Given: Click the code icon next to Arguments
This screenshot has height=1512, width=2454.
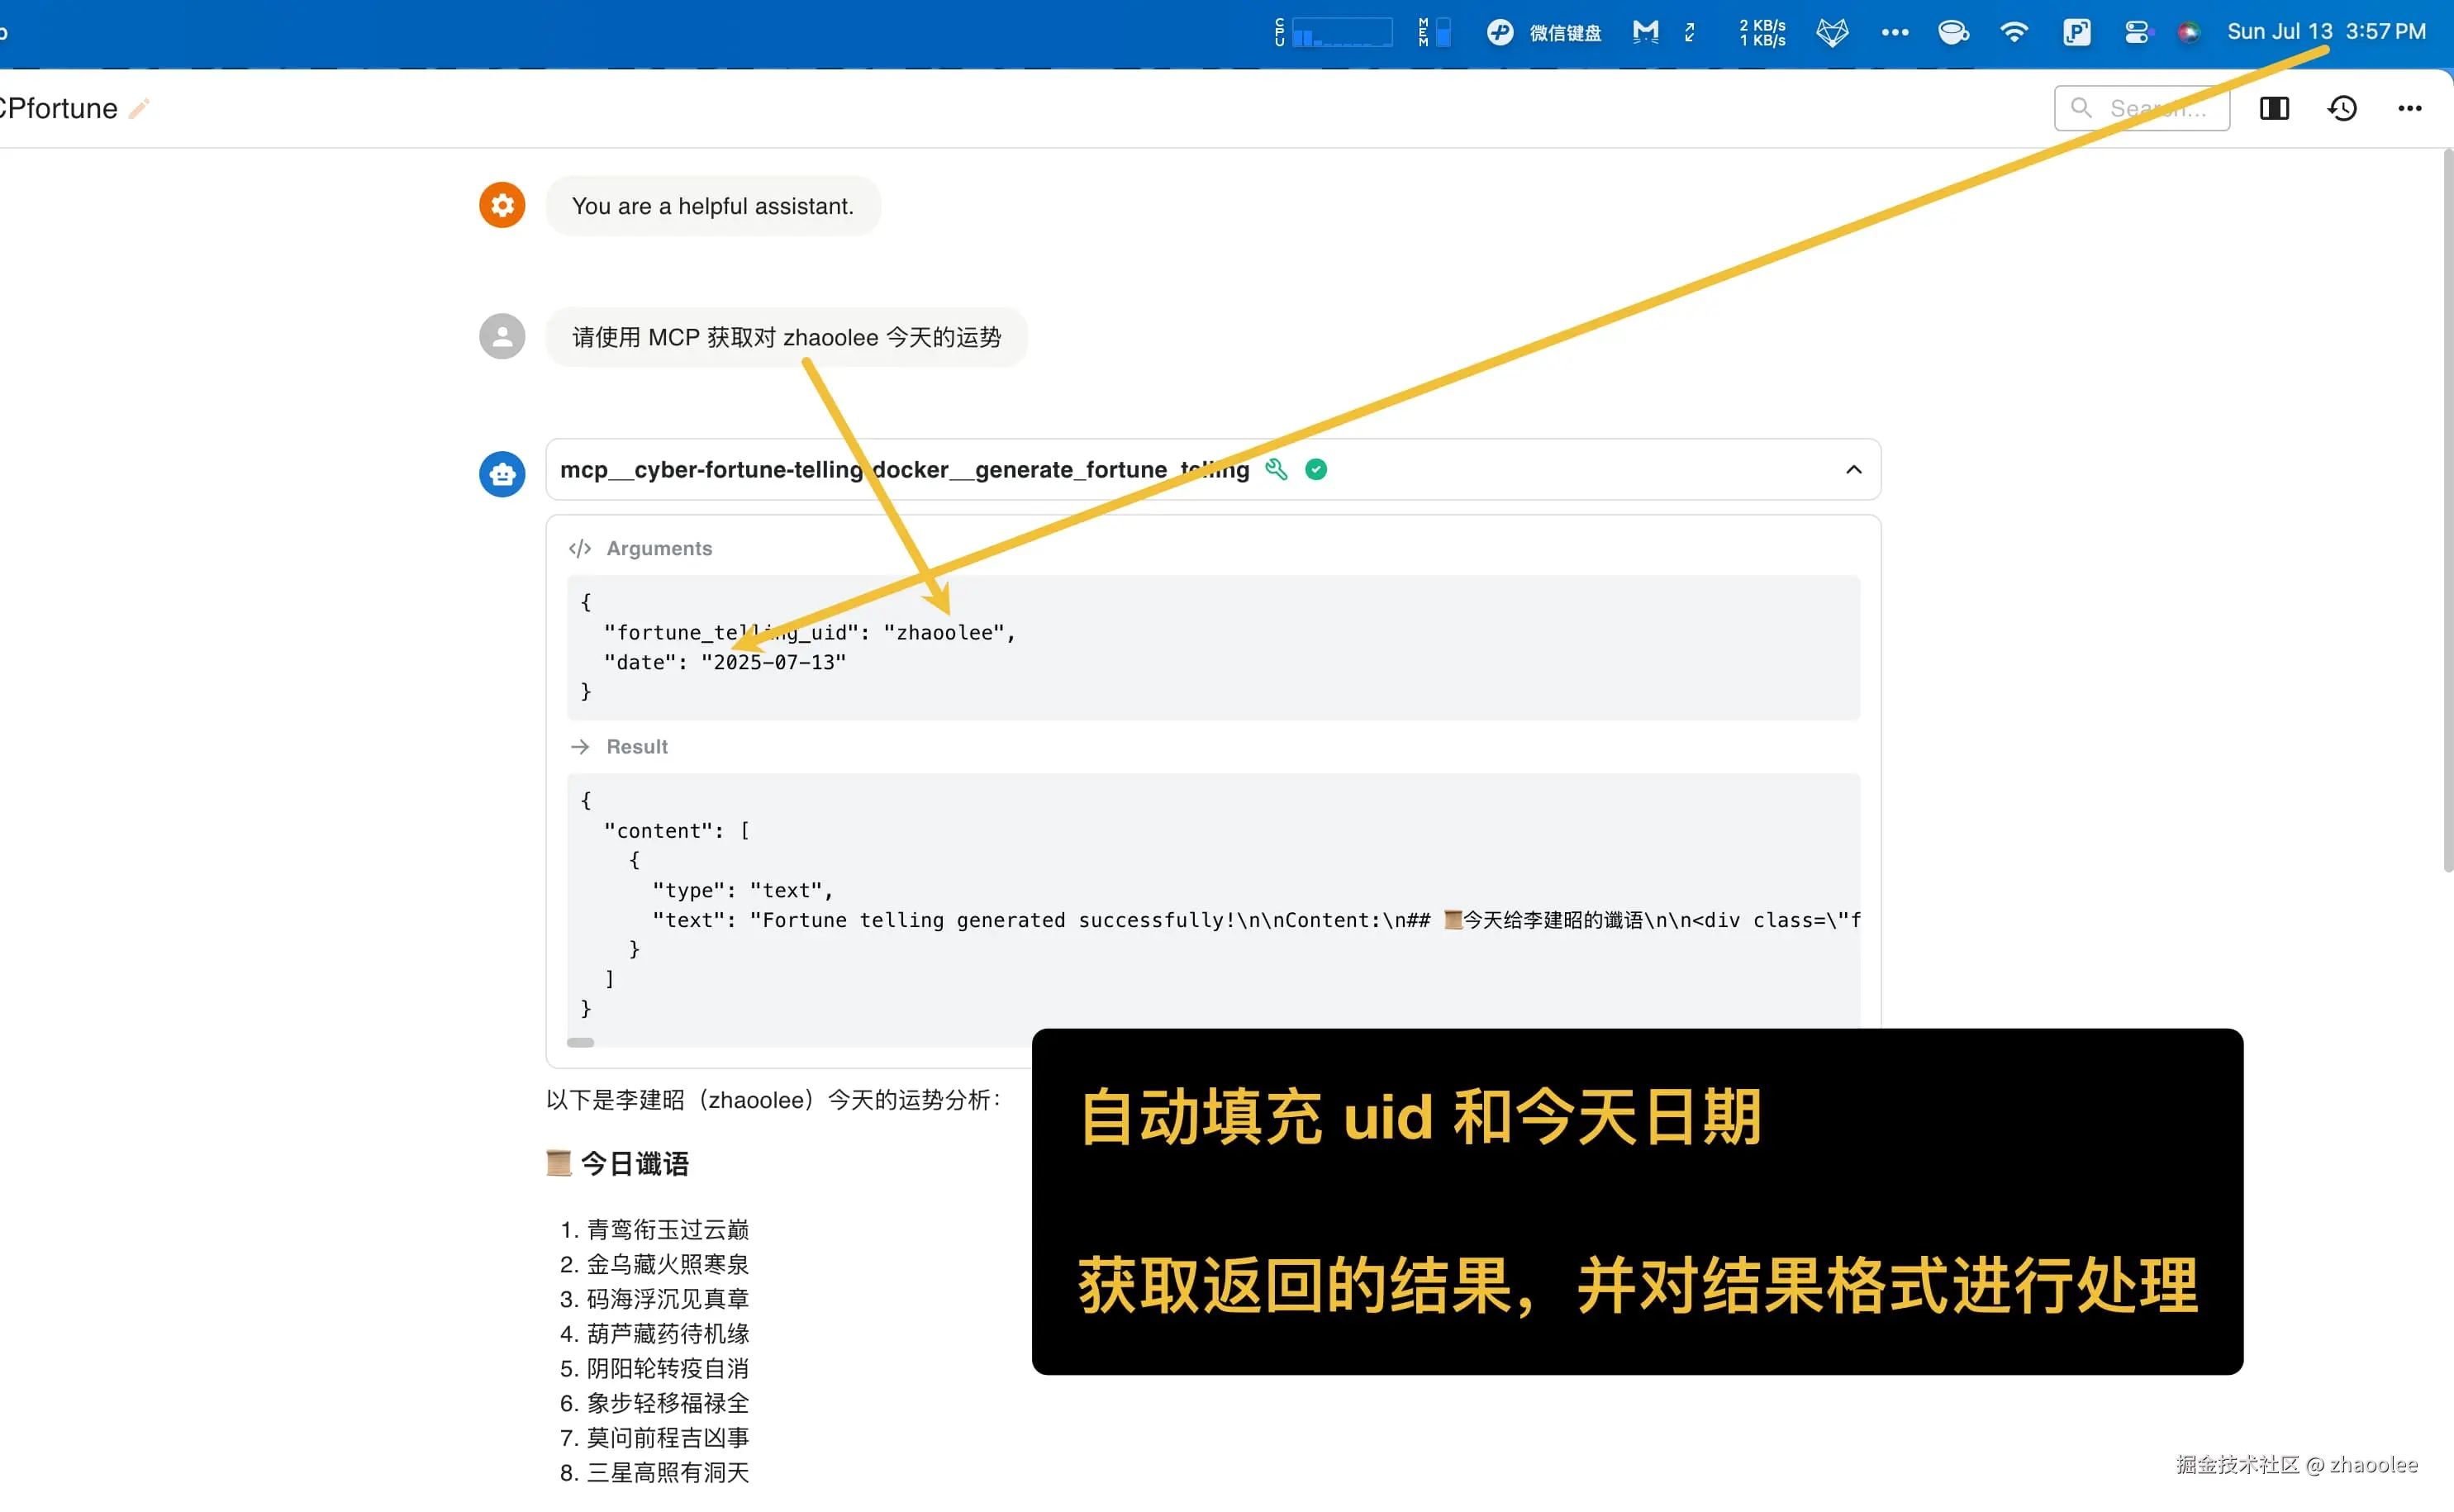Looking at the screenshot, I should (x=580, y=548).
